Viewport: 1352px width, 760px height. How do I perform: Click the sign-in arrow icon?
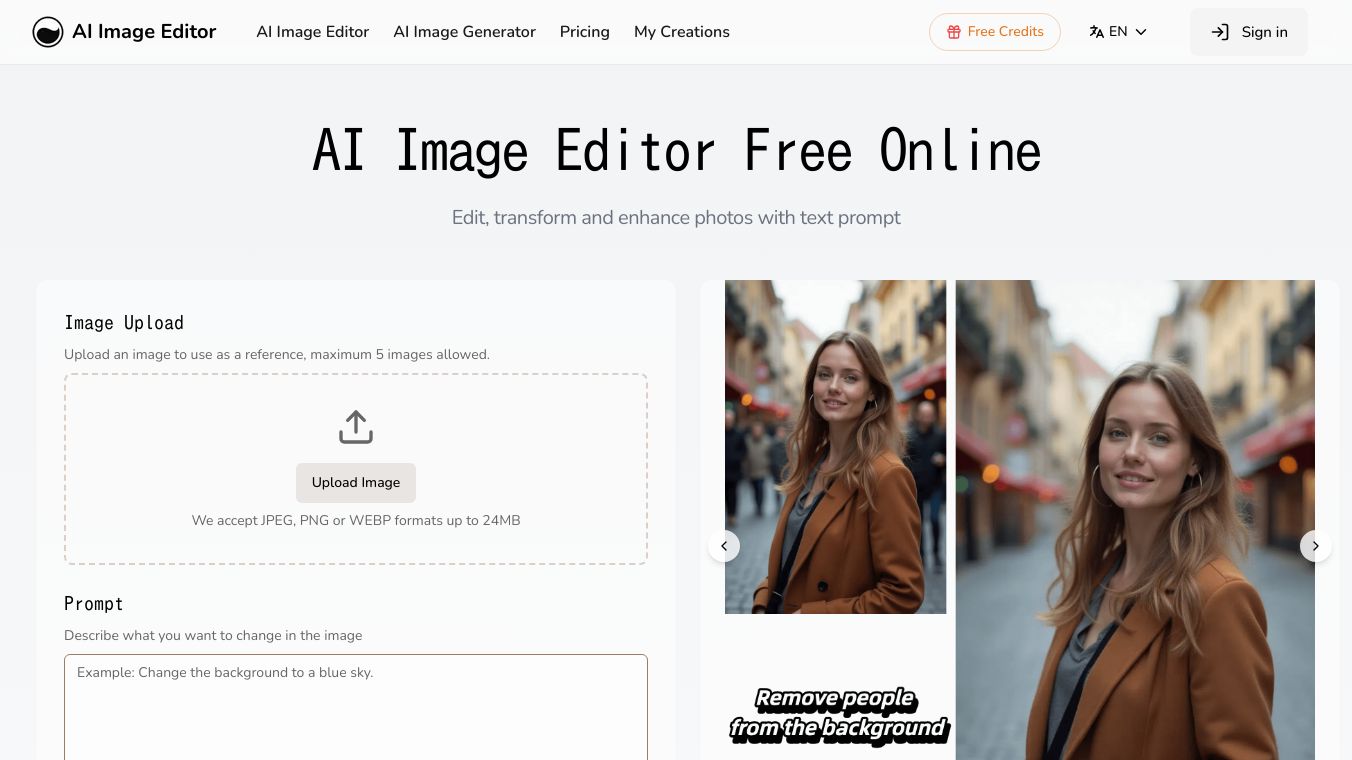pos(1220,32)
